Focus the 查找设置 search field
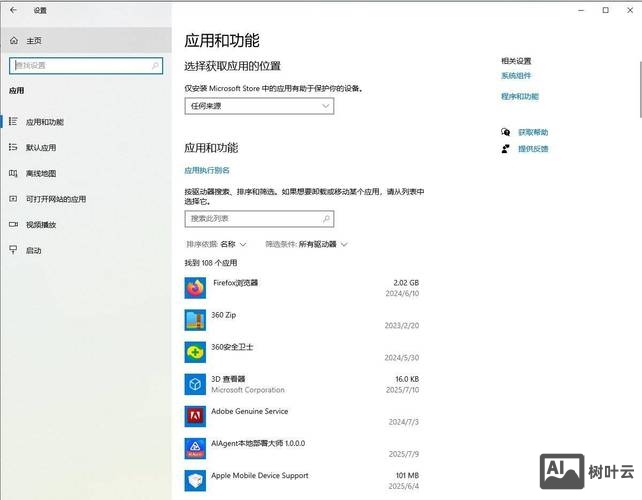642x500 pixels. 86,66
